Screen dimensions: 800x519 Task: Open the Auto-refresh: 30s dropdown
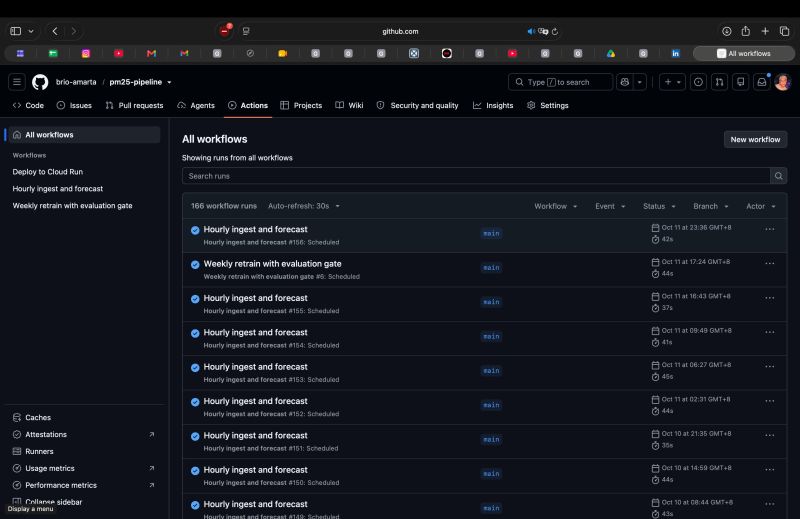click(x=304, y=206)
